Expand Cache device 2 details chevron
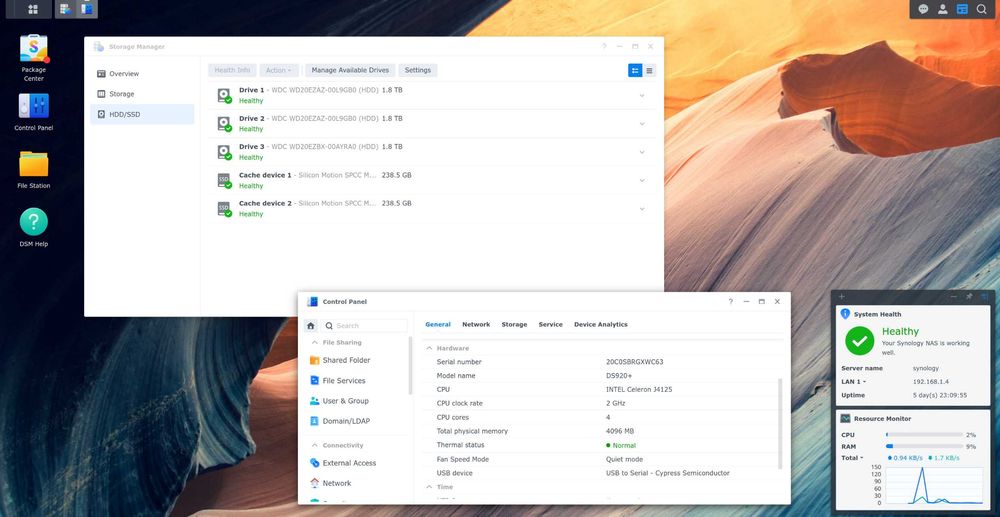 642,208
